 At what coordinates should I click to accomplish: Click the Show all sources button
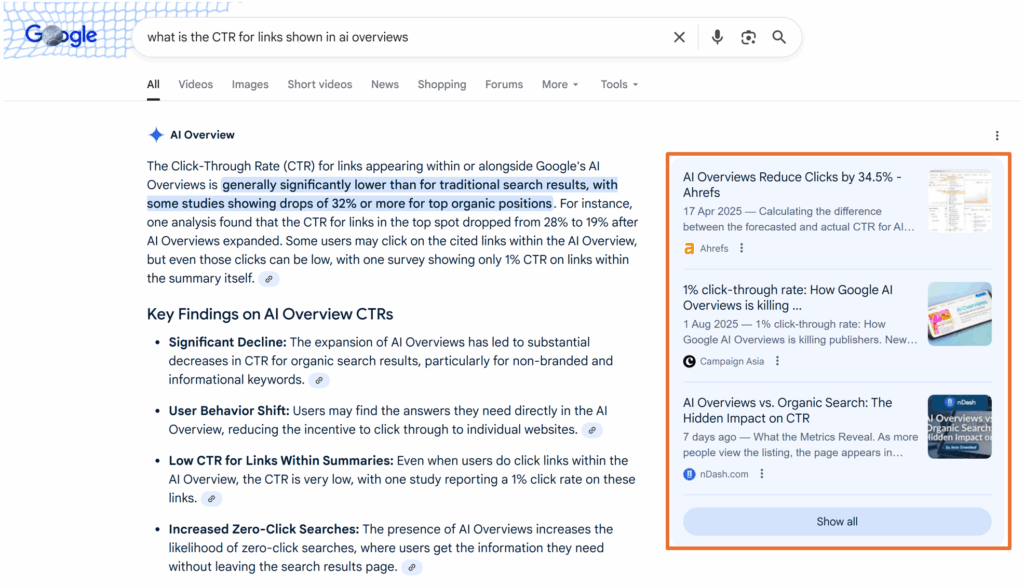tap(837, 521)
